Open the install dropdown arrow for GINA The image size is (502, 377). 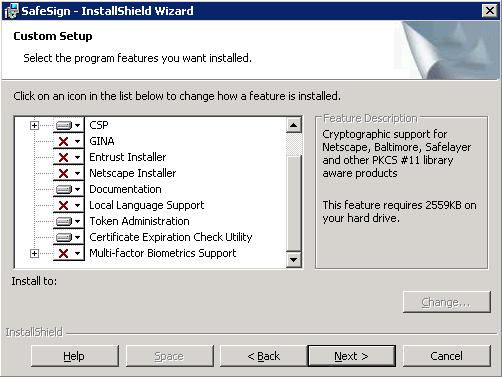pyautogui.click(x=77, y=142)
